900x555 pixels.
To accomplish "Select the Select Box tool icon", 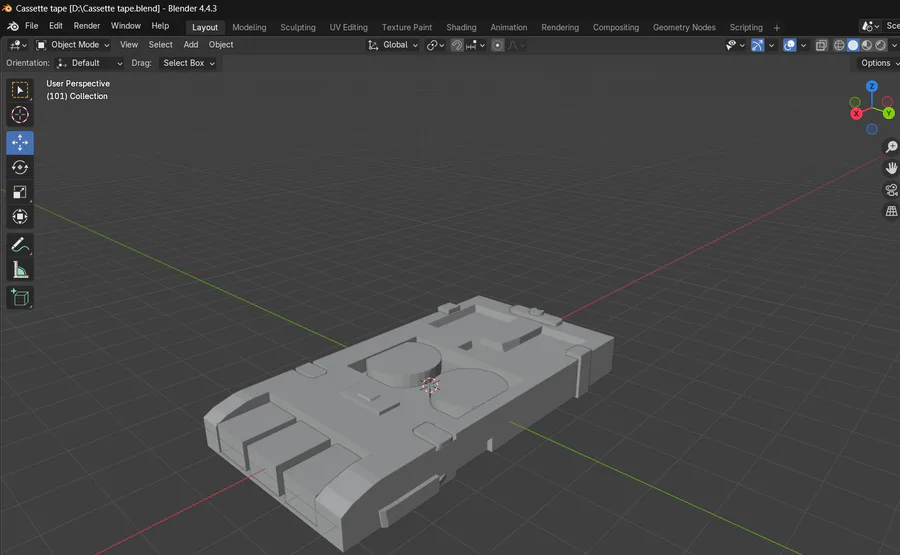I will pyautogui.click(x=20, y=90).
